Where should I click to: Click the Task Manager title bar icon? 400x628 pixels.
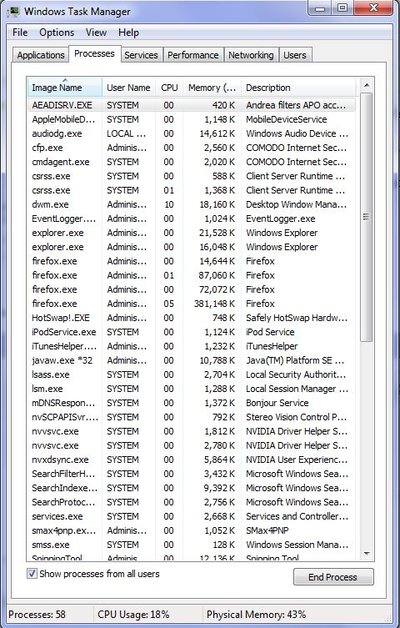click(12, 10)
